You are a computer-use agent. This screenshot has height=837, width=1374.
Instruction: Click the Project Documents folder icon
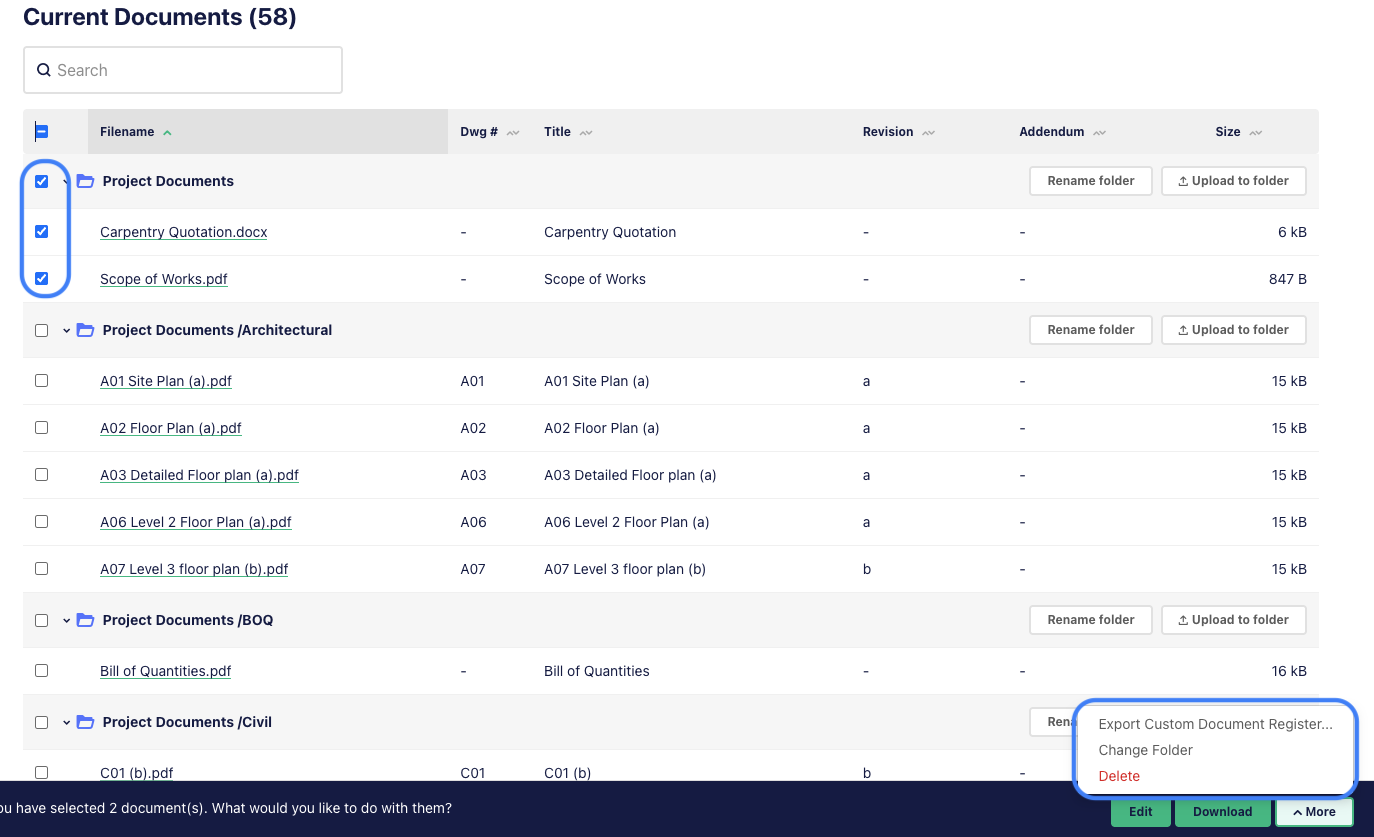[x=85, y=181]
